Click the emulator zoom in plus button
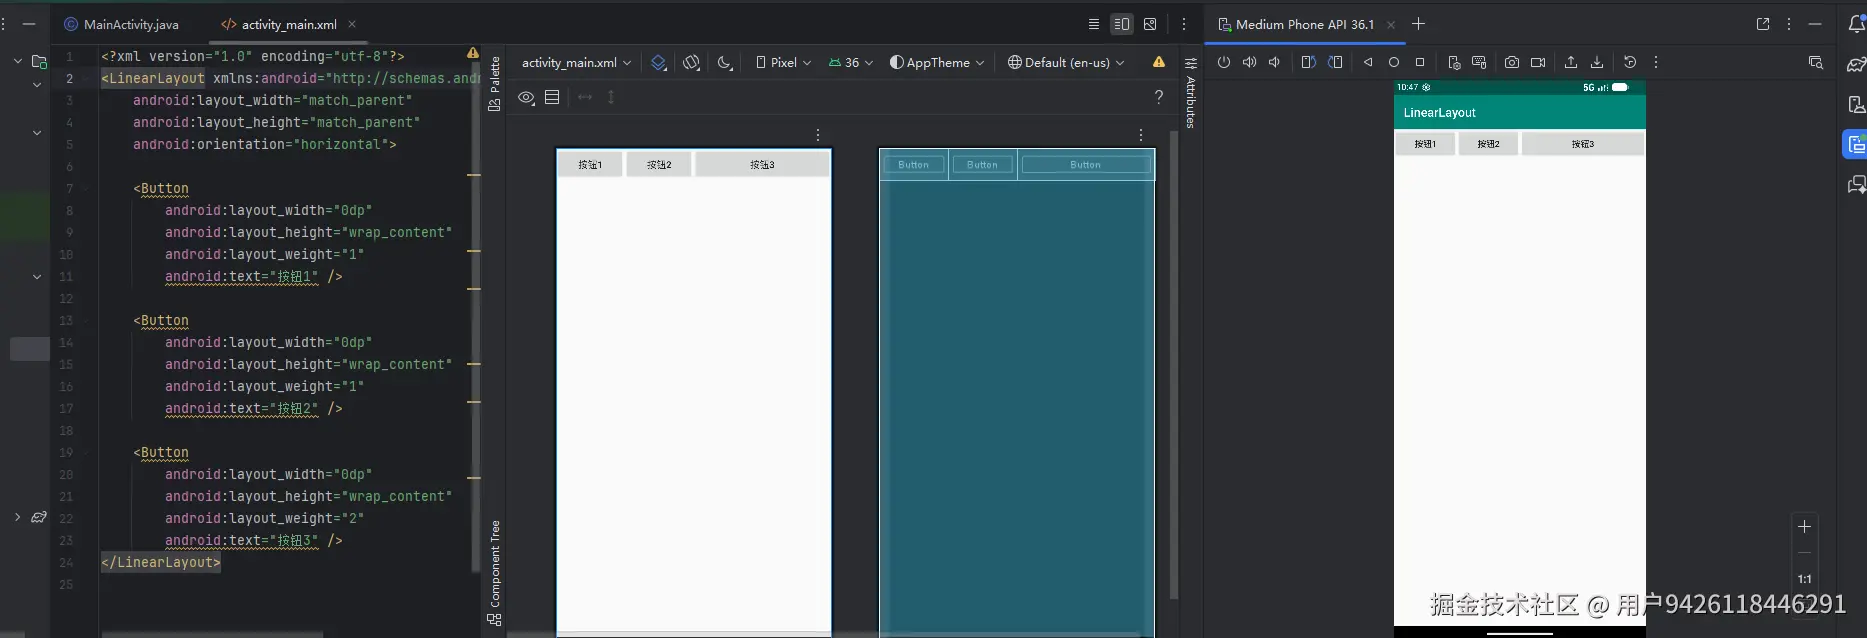The image size is (1867, 638). click(1804, 527)
